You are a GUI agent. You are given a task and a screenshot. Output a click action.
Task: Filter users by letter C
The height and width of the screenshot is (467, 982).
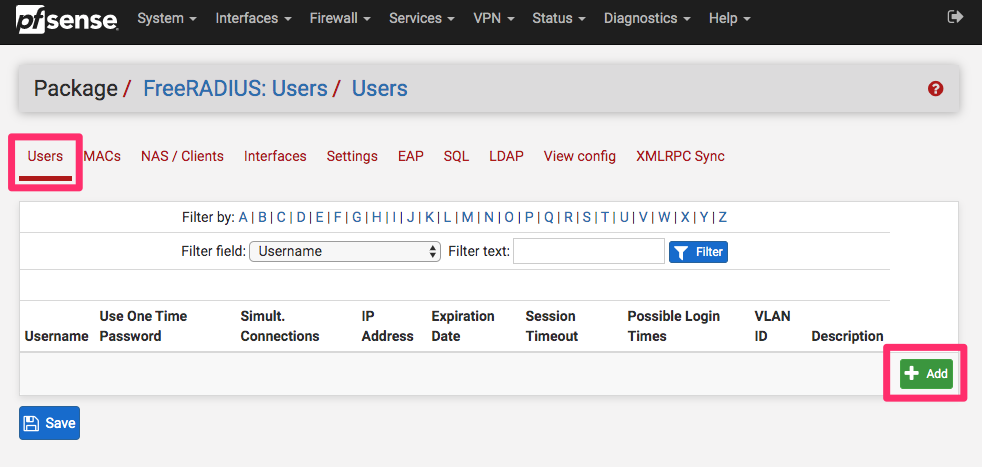point(281,218)
